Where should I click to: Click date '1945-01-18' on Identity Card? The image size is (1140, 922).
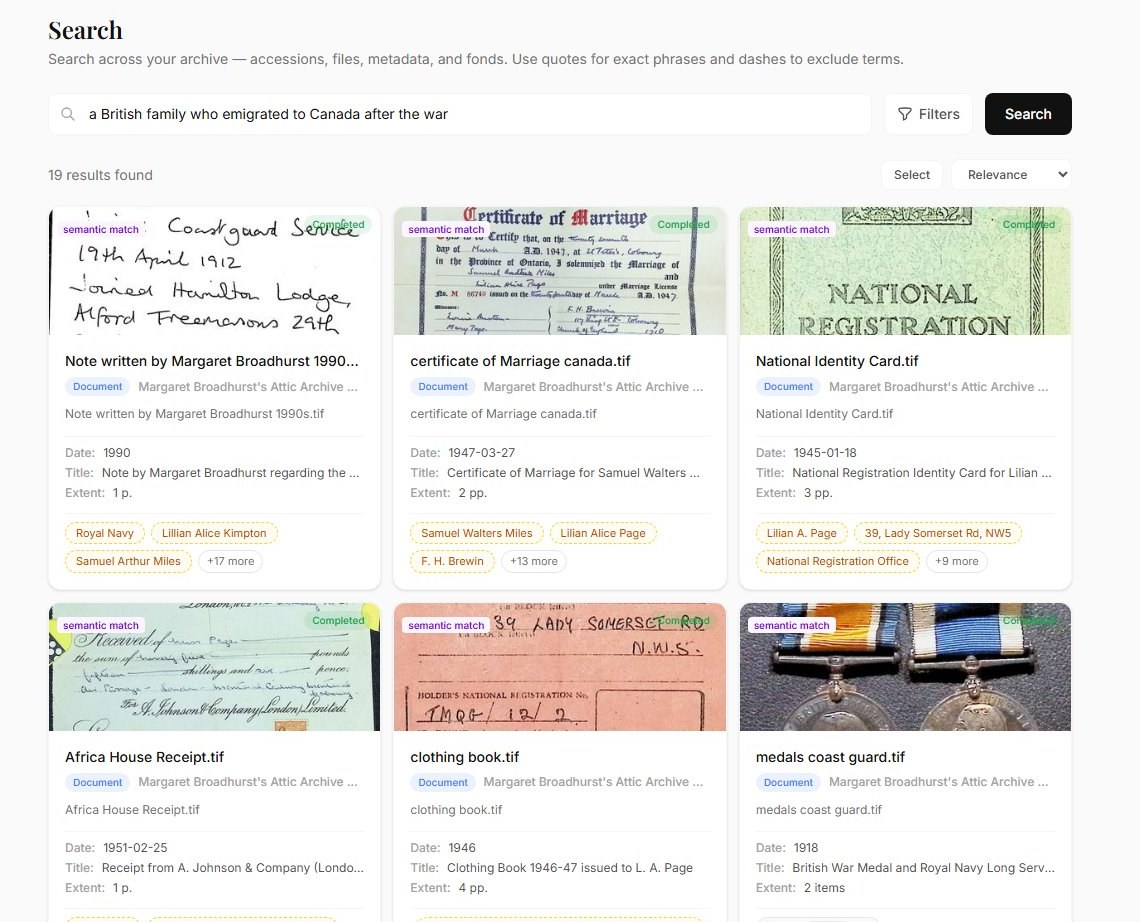click(825, 452)
